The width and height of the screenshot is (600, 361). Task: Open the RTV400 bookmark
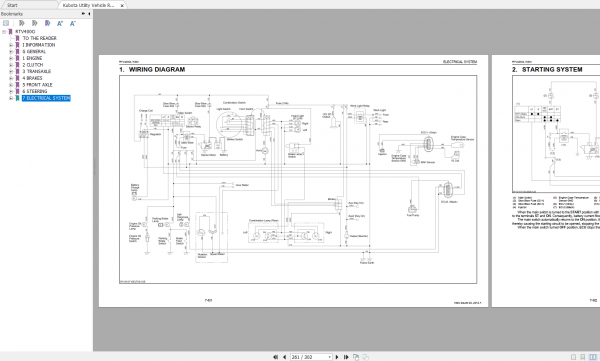coord(25,32)
